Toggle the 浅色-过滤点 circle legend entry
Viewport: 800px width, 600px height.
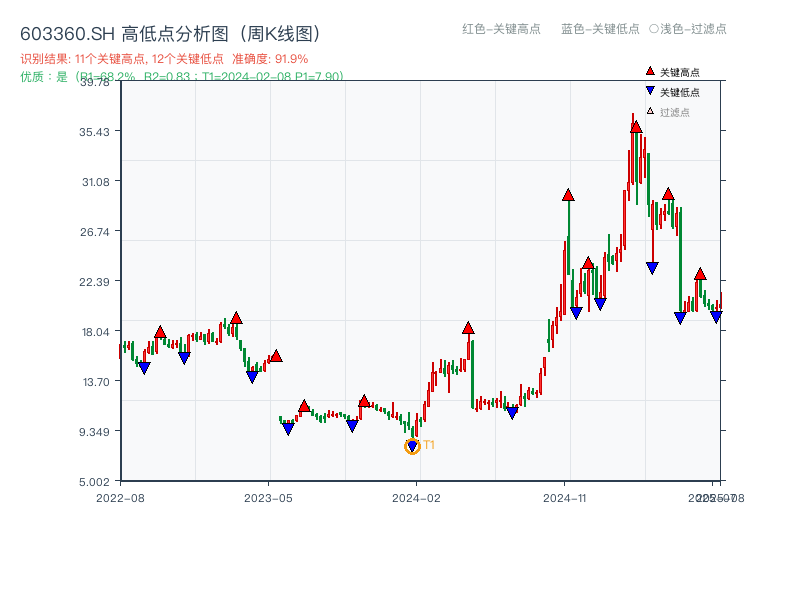[x=688, y=29]
